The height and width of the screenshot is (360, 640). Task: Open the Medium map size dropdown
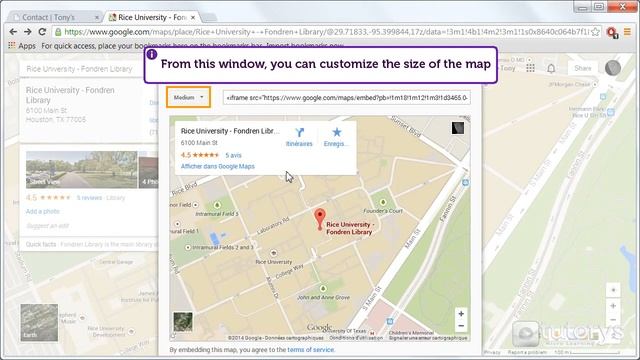click(189, 98)
